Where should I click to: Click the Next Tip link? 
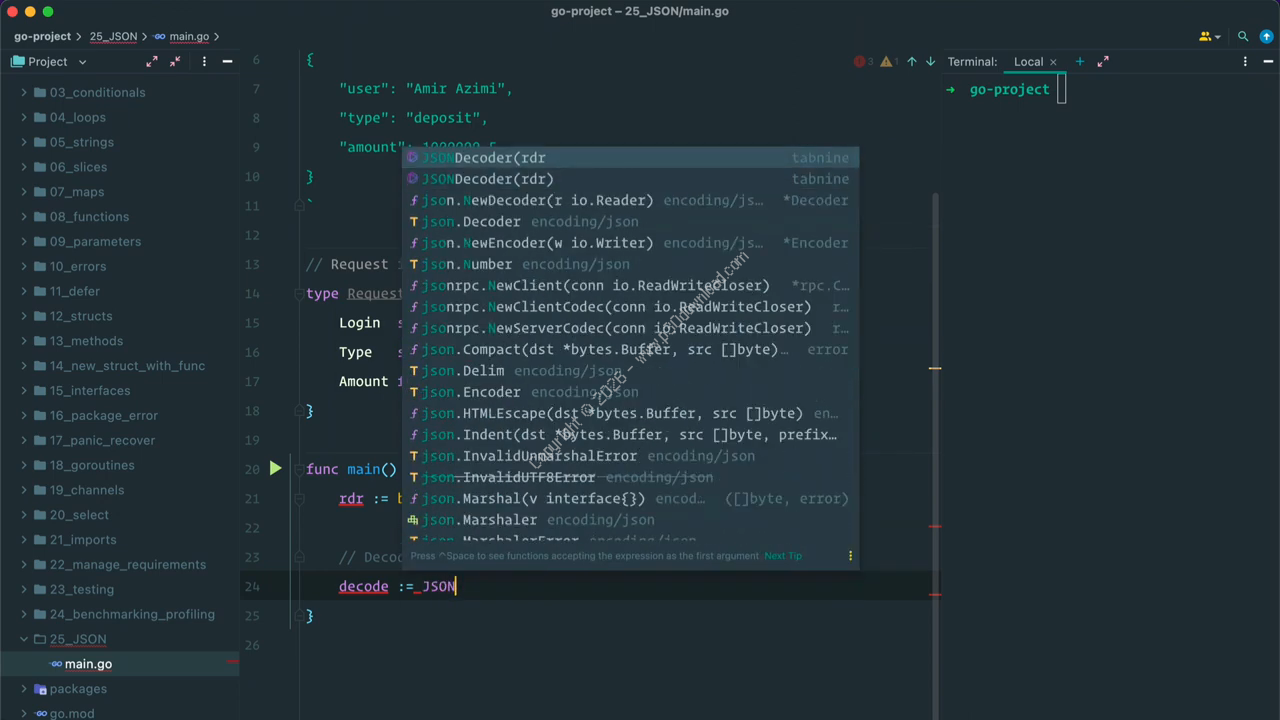point(782,556)
